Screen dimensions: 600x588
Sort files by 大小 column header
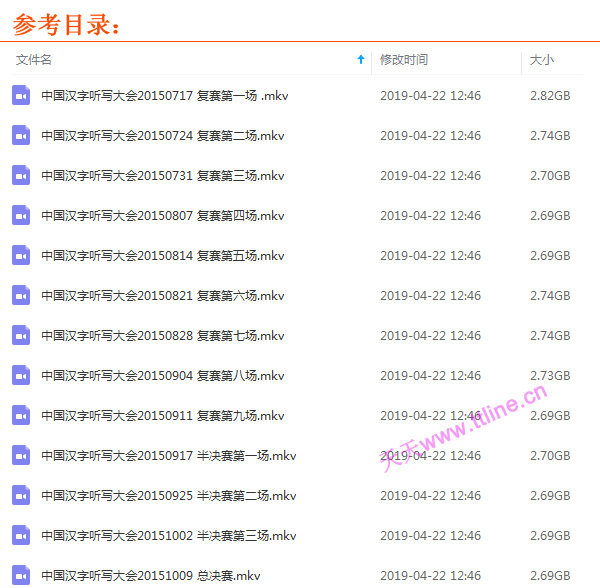(541, 60)
